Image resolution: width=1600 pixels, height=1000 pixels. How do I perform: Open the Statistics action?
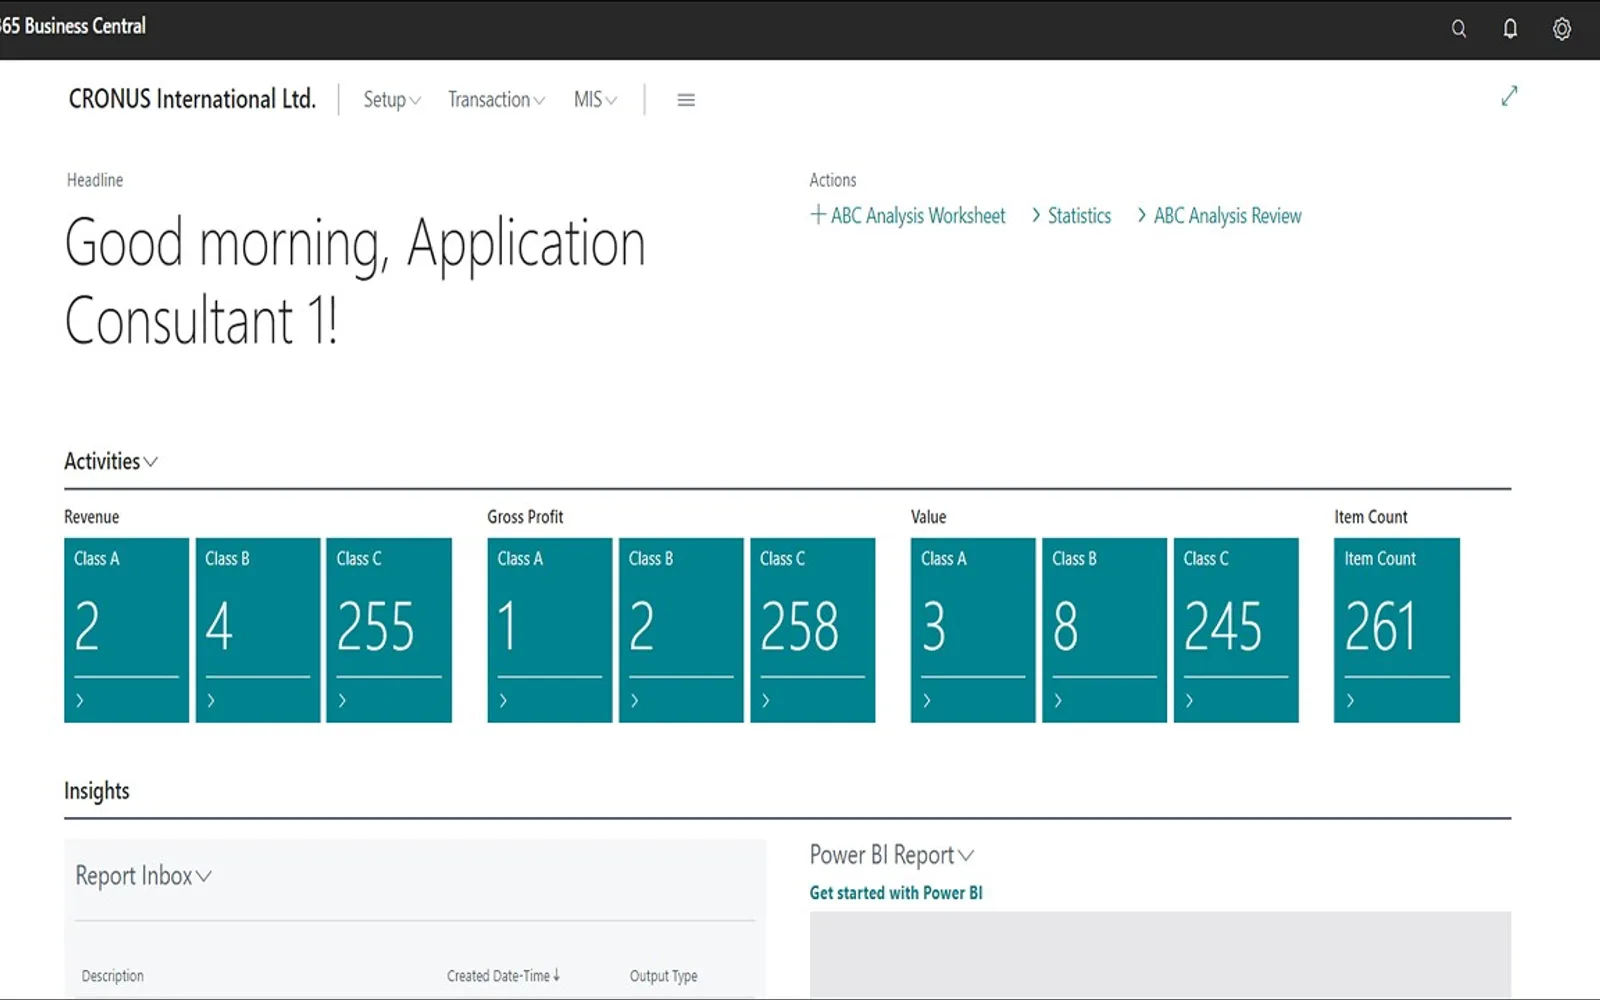[x=1071, y=216]
